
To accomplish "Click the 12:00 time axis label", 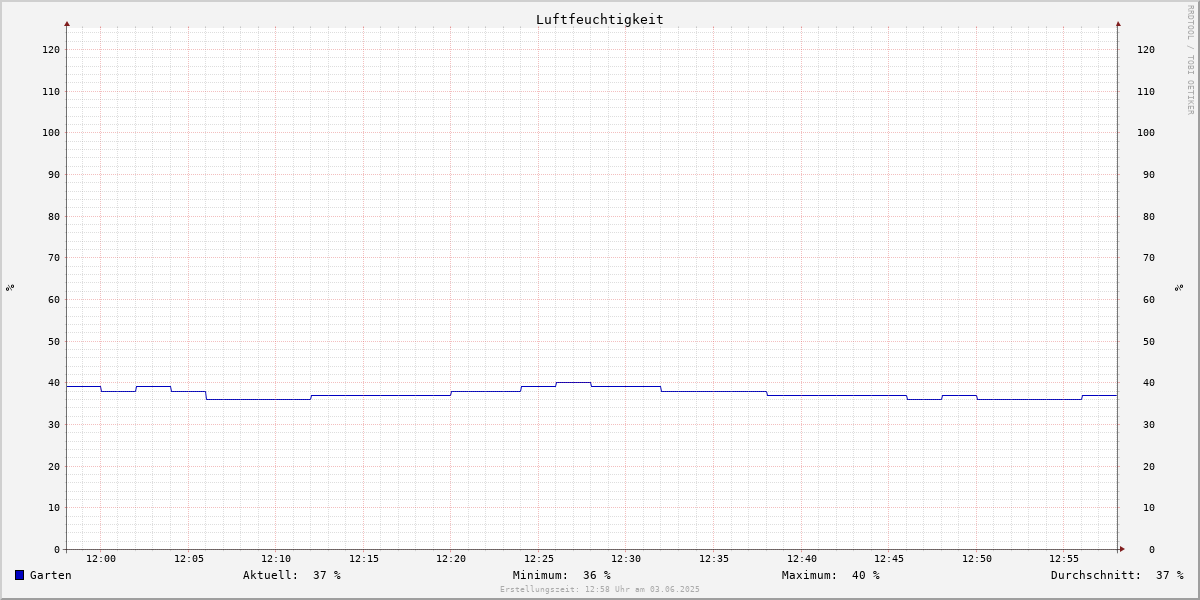I will (x=101, y=558).
